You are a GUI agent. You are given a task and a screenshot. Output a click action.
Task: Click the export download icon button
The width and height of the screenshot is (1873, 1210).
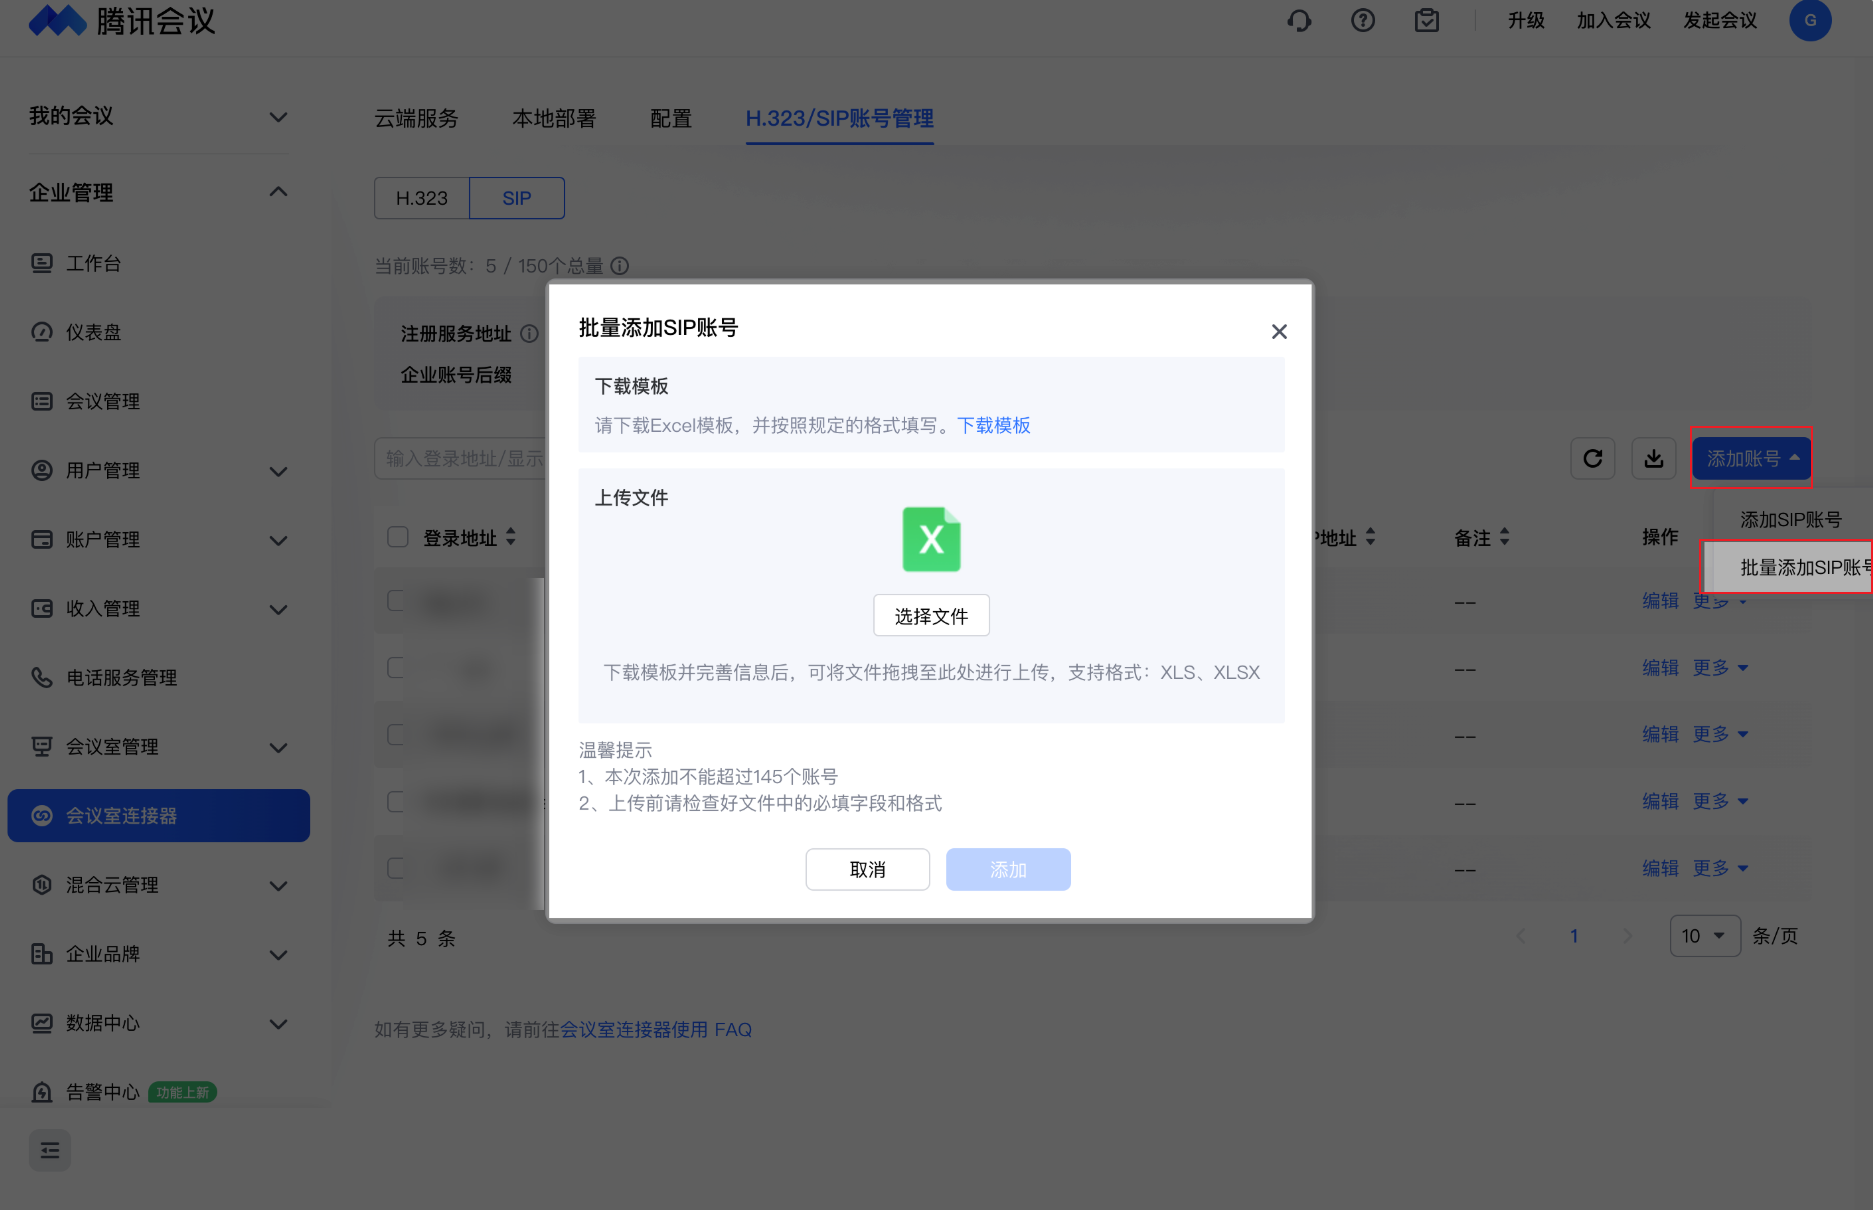[x=1654, y=458]
